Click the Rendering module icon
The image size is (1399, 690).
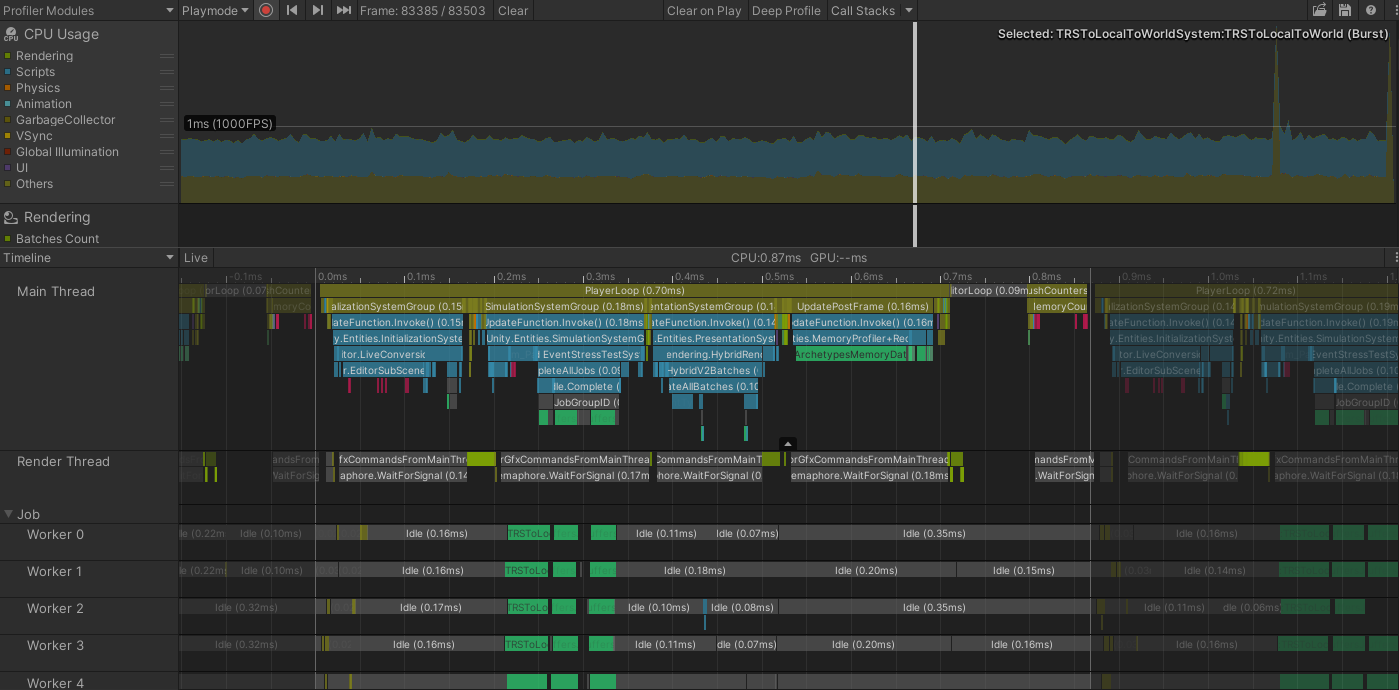tap(11, 217)
